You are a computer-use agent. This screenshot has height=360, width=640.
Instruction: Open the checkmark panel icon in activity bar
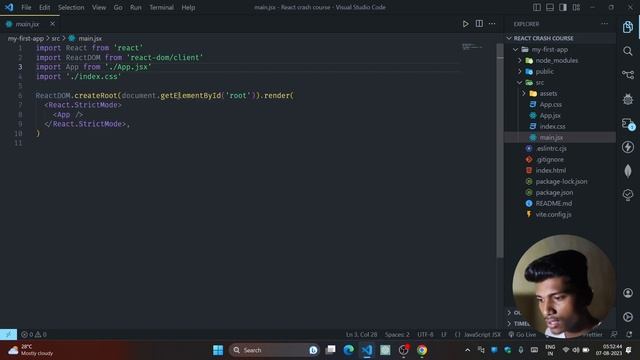628,195
